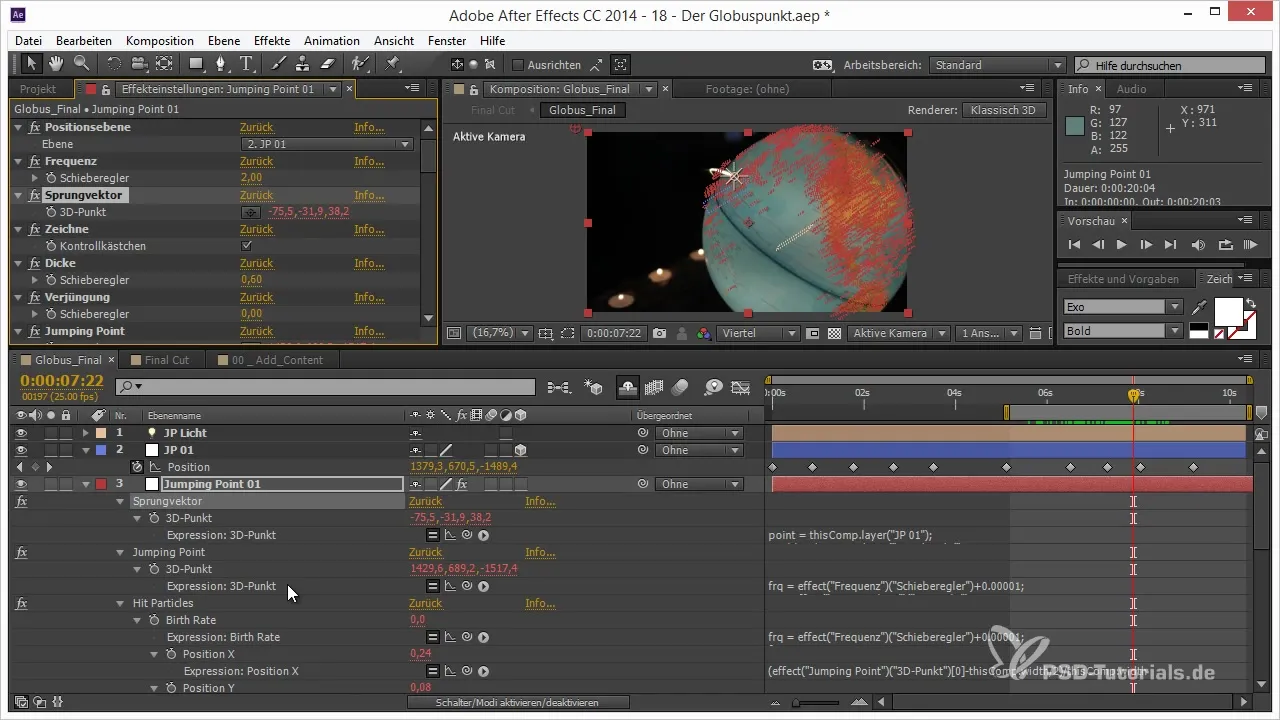Image resolution: width=1280 pixels, height=720 pixels.
Task: Hide the Jumping Point 01 layer
Action: [x=20, y=484]
